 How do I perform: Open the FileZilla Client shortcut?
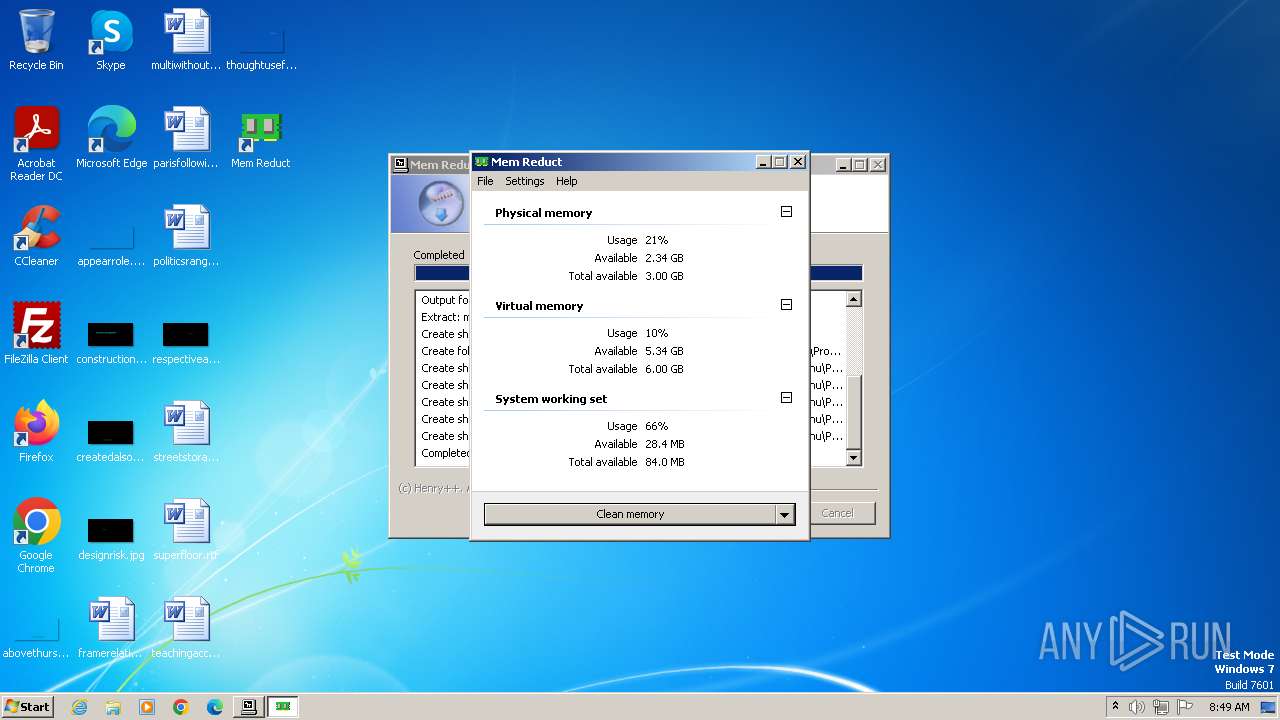click(x=36, y=334)
